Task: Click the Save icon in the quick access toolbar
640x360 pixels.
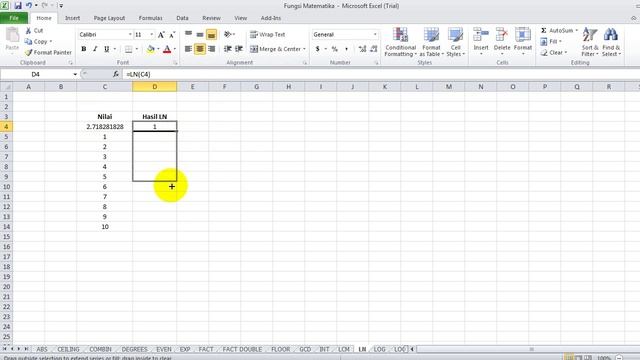Action: (18, 6)
